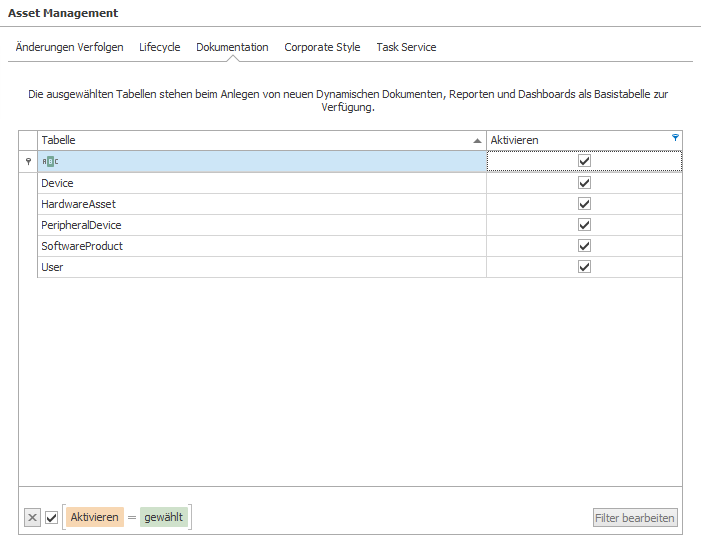Click the sort arrow in Tabelle column header
Viewport: 701px width, 556px height.
pos(477,140)
